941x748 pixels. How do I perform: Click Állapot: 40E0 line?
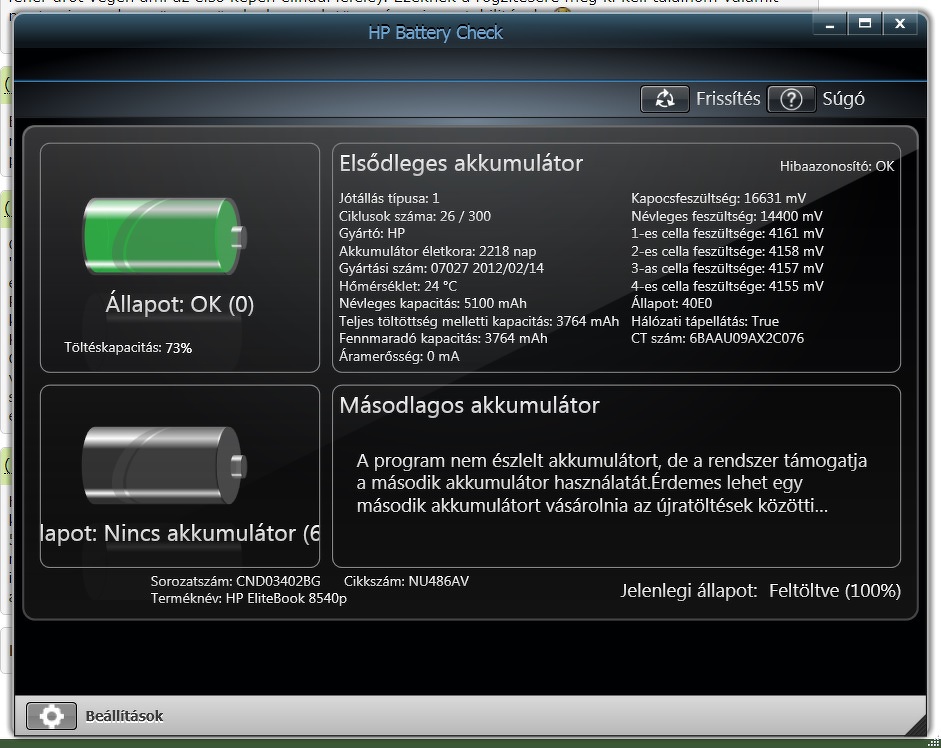pyautogui.click(x=671, y=303)
